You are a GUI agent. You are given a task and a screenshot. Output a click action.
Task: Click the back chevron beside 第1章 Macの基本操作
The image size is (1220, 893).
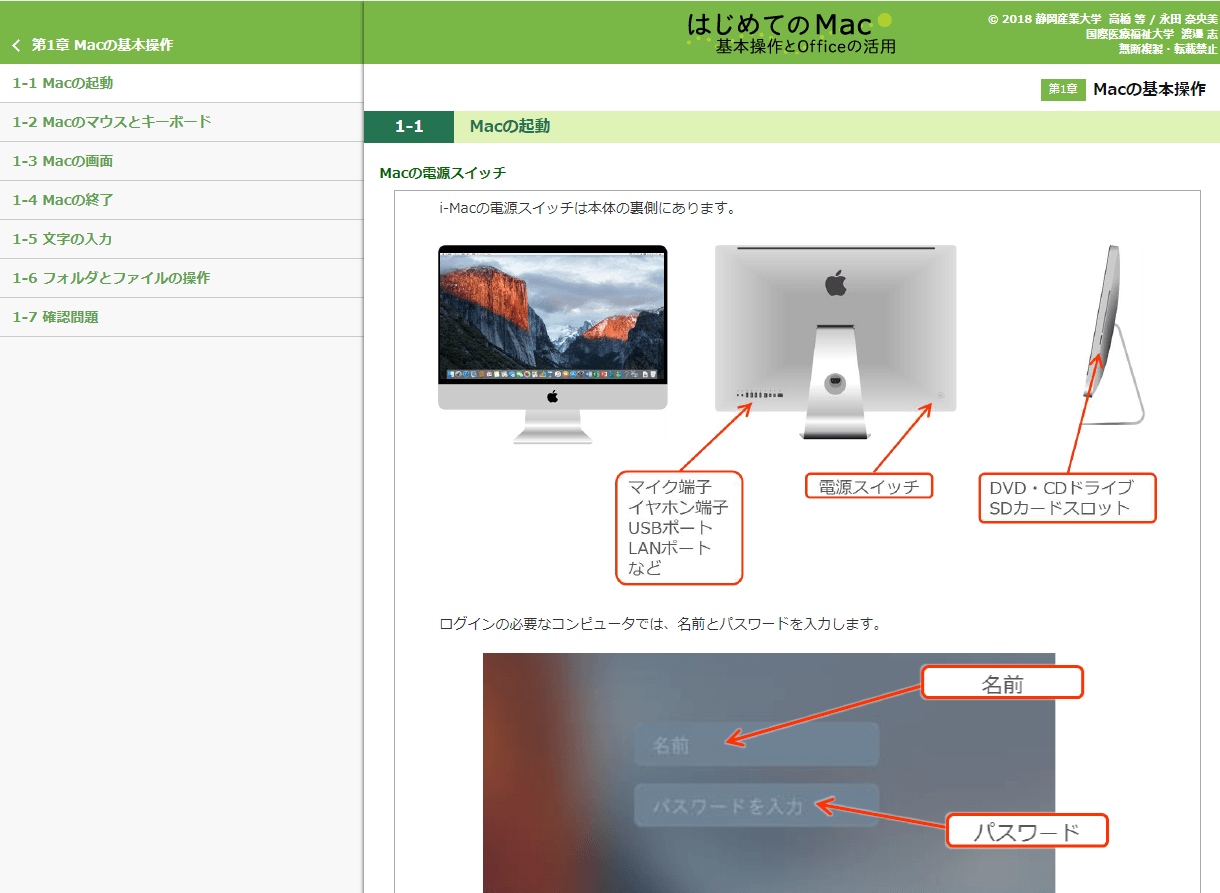(16, 45)
